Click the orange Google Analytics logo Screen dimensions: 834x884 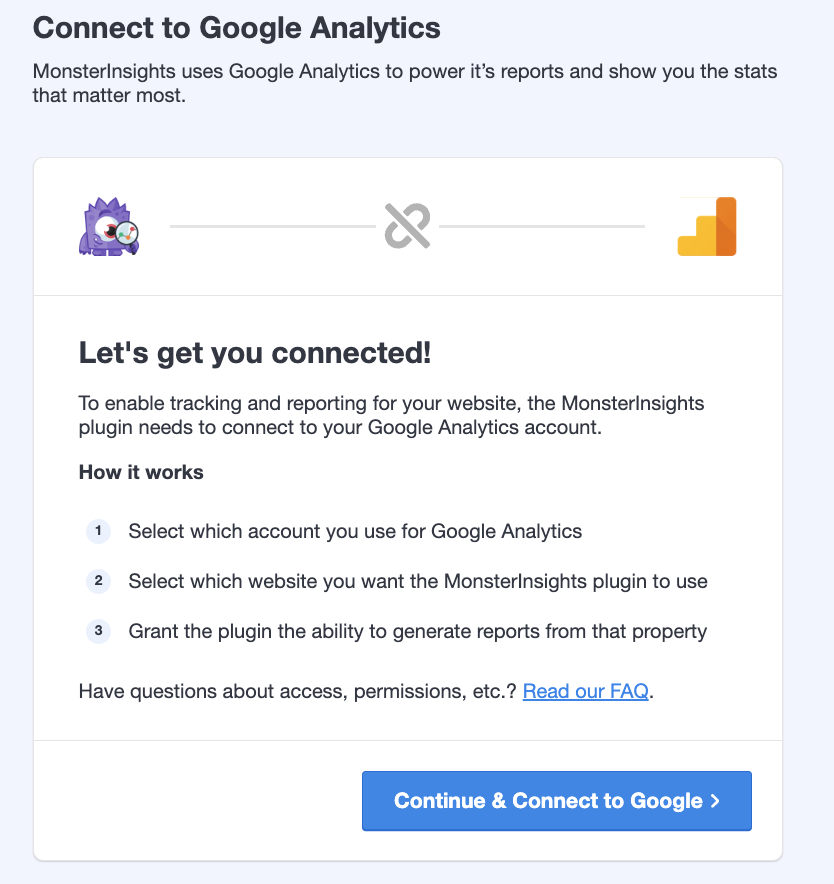click(707, 227)
